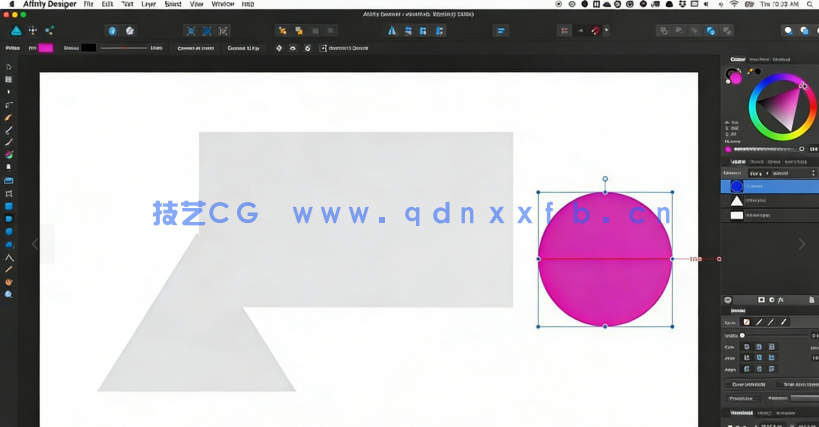Open the Layer menu
The image size is (819, 427).
[x=148, y=4]
